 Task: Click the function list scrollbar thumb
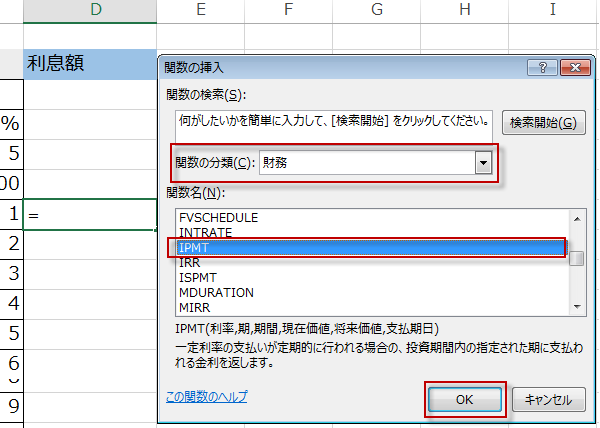click(x=577, y=258)
